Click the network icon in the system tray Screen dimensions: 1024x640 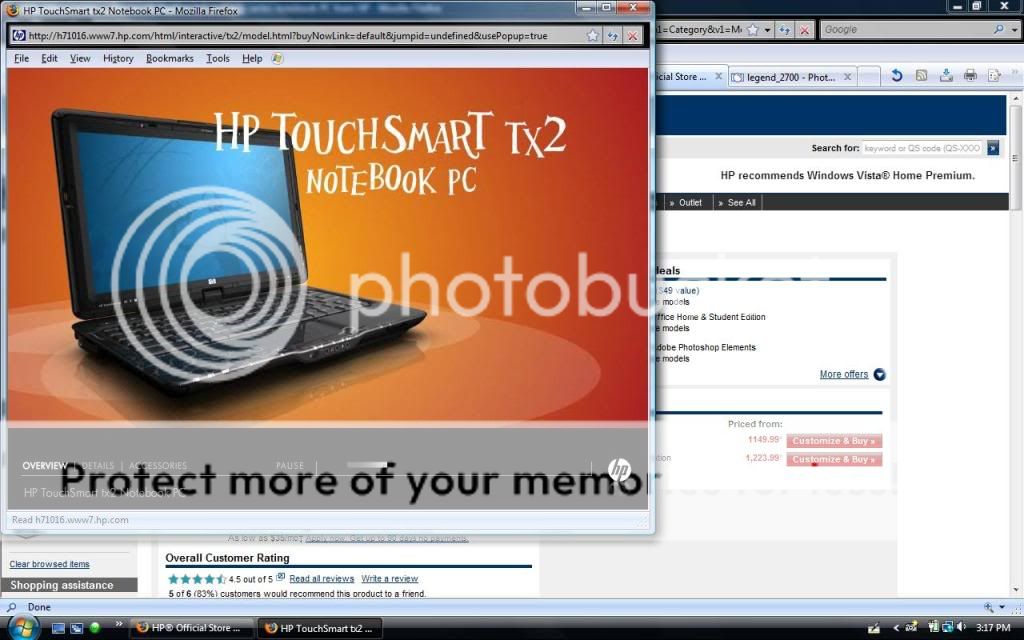(948, 628)
